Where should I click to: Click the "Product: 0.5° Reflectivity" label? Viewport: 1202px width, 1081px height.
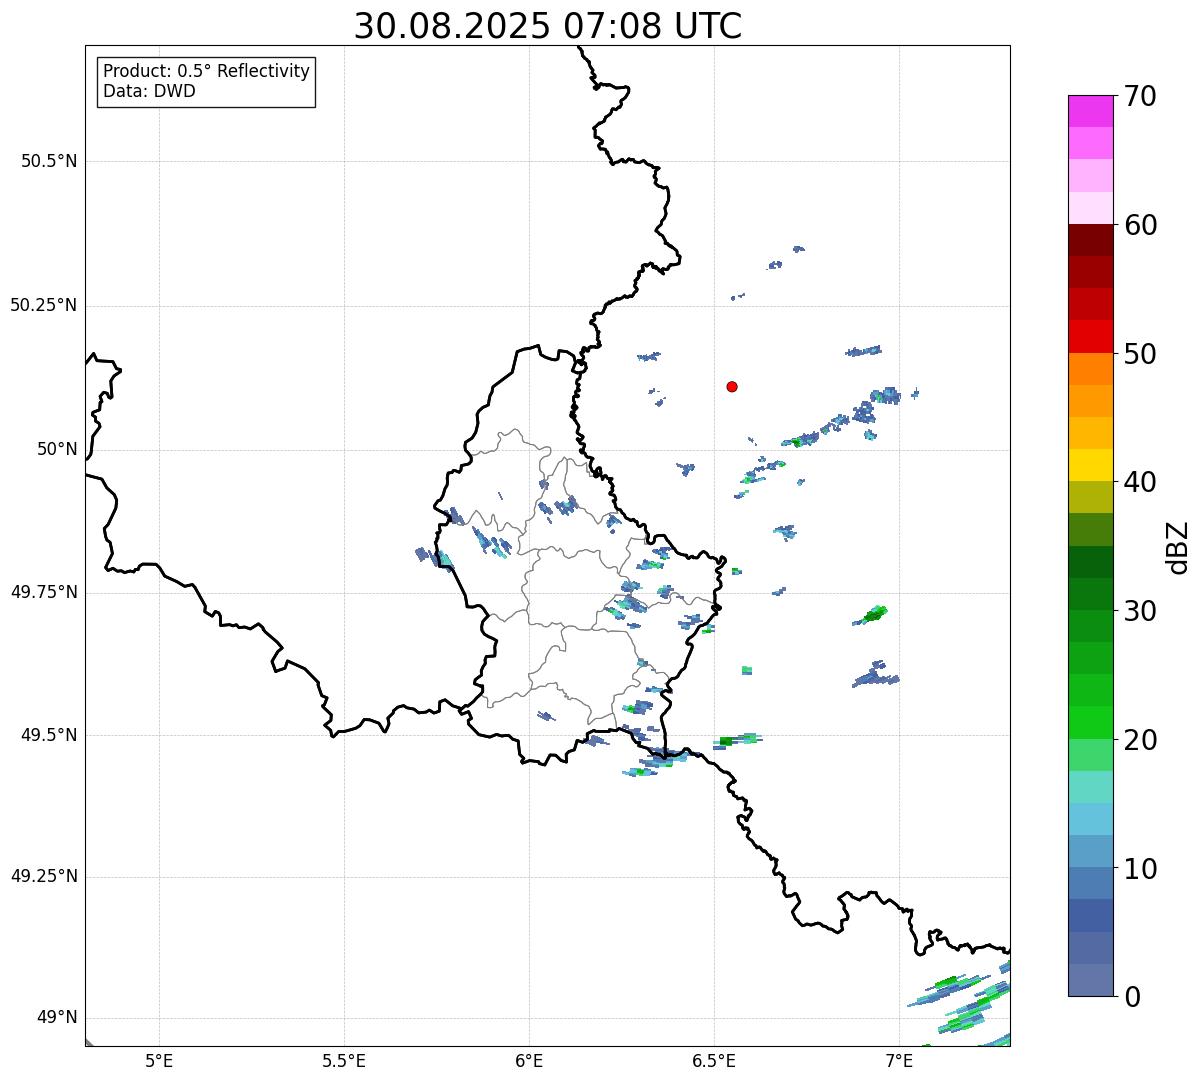point(206,72)
